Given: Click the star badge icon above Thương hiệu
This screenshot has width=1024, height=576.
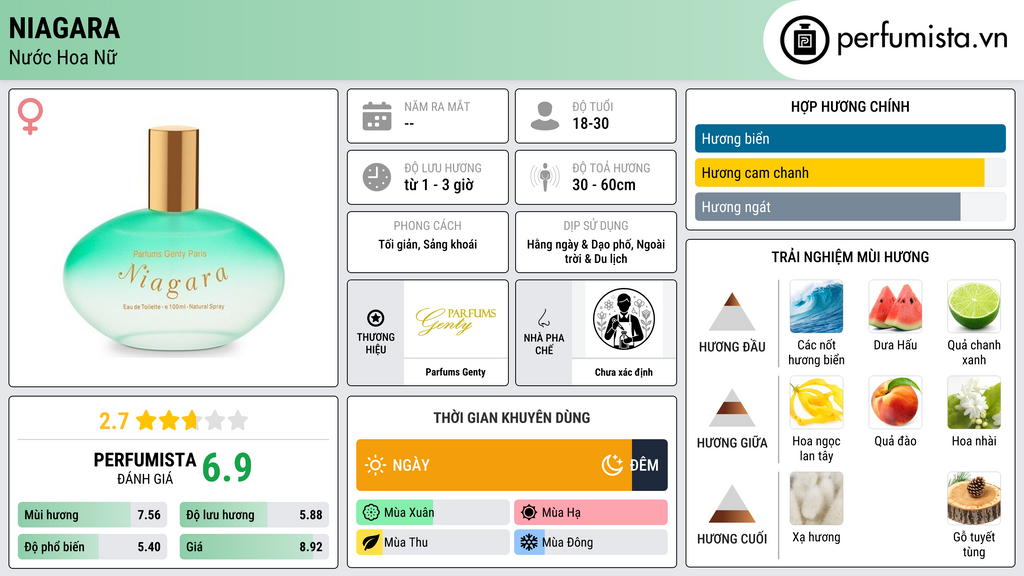Looking at the screenshot, I should 376,318.
